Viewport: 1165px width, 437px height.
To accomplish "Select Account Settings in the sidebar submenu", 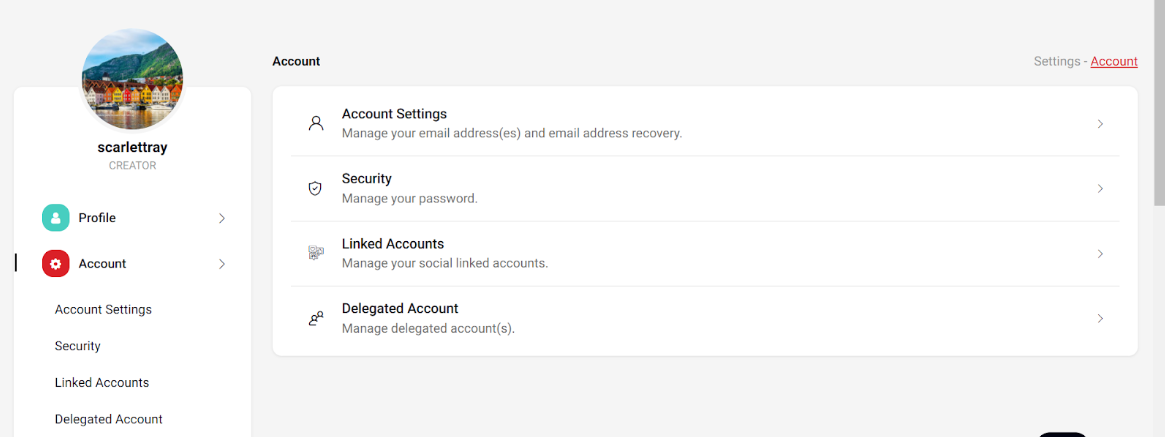I will click(103, 309).
